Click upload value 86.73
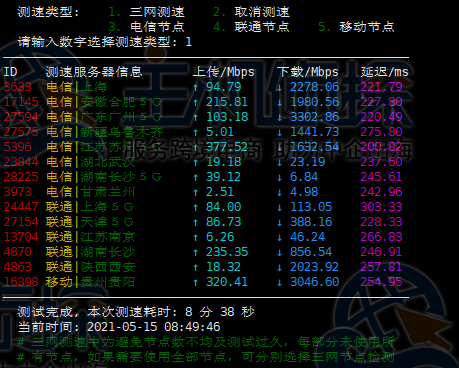The height and width of the screenshot is (368, 459). (223, 222)
